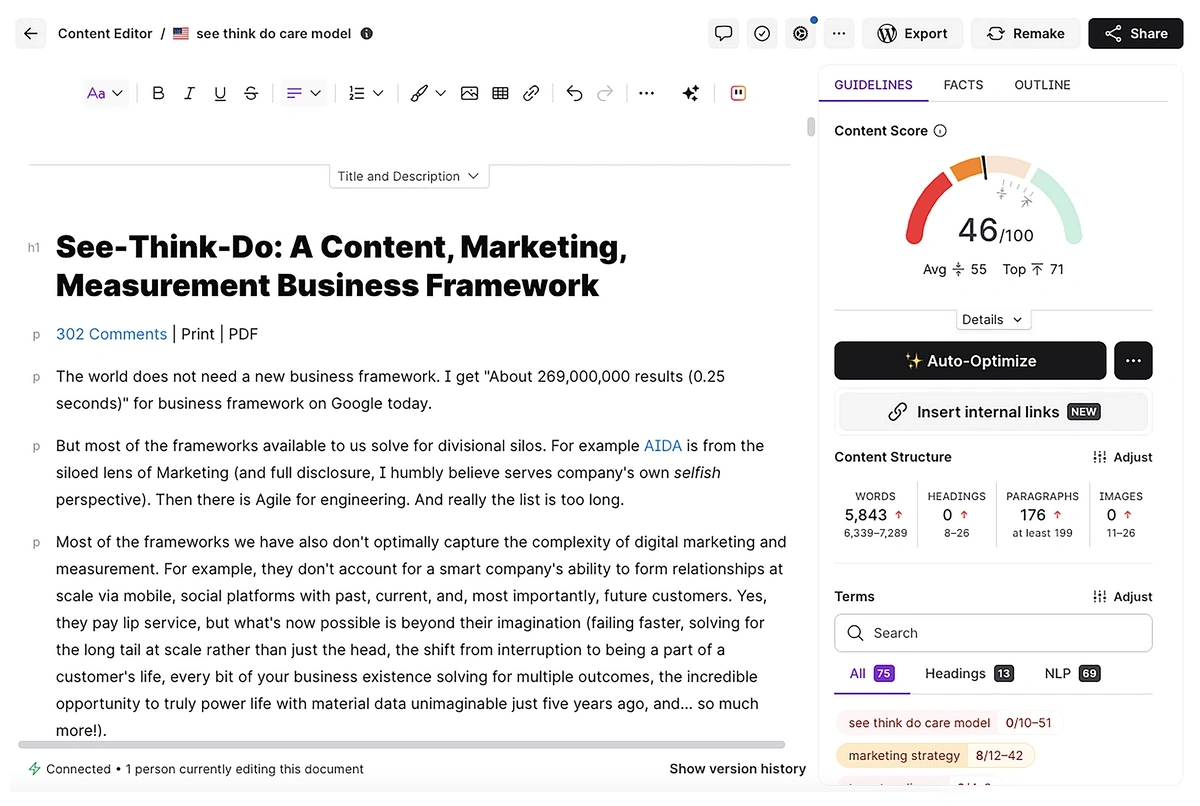Go back using the arrow button

coord(31,33)
